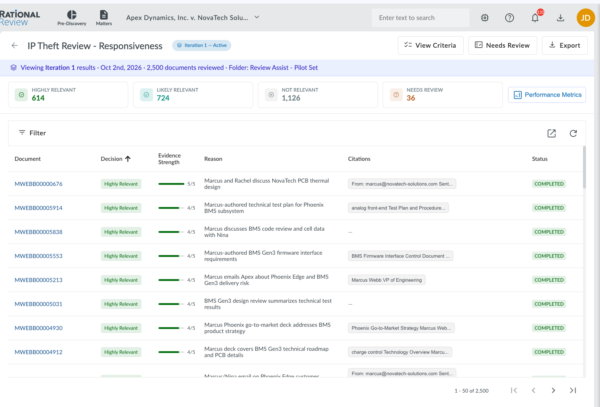Open the Matters section icon

click(104, 18)
